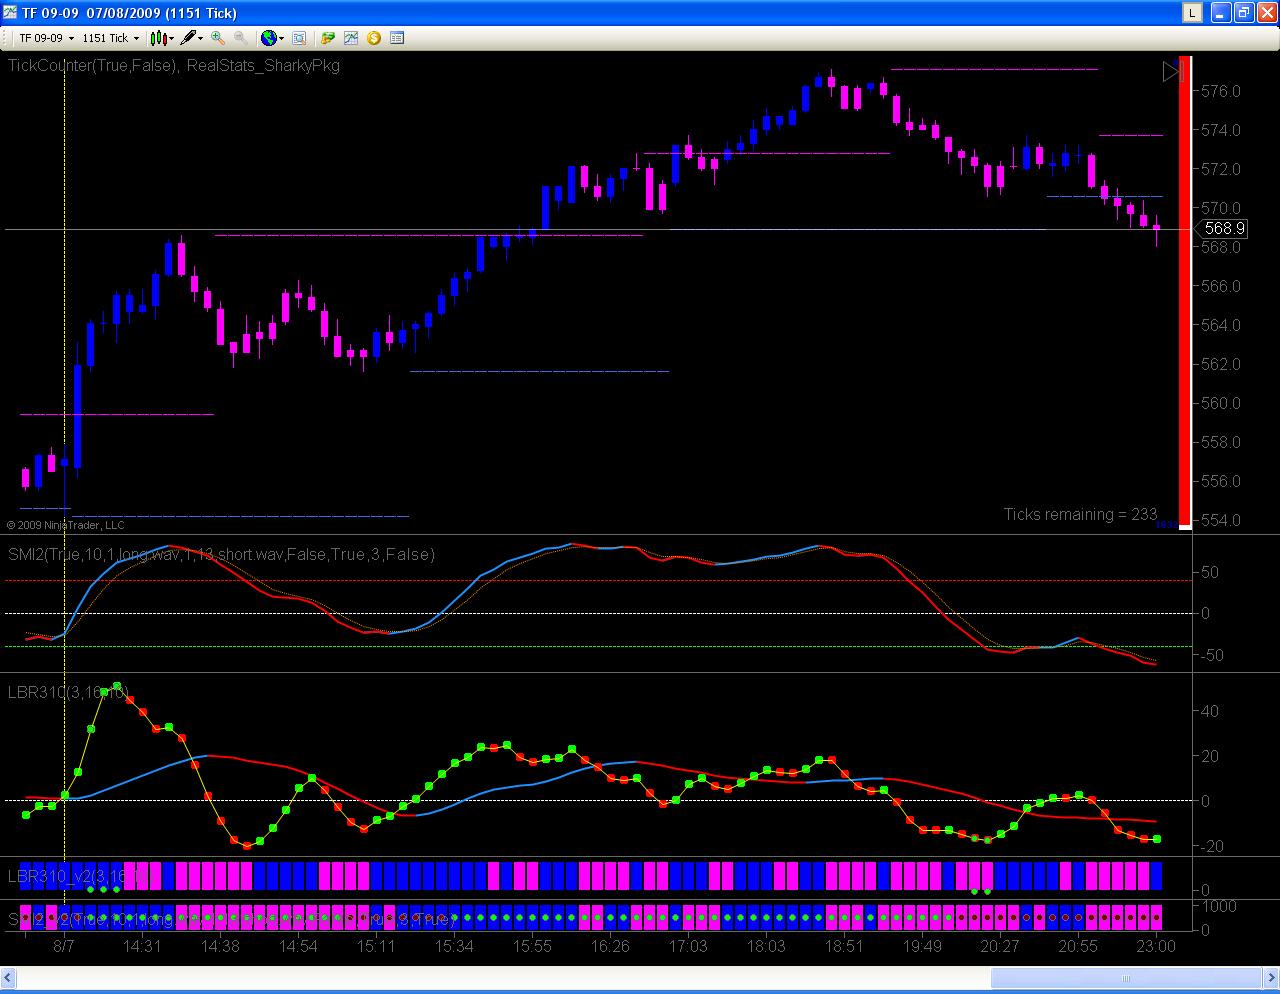Click the horizontal scrollbar thumb
Screen dimensions: 1280x994
[x=1125, y=978]
